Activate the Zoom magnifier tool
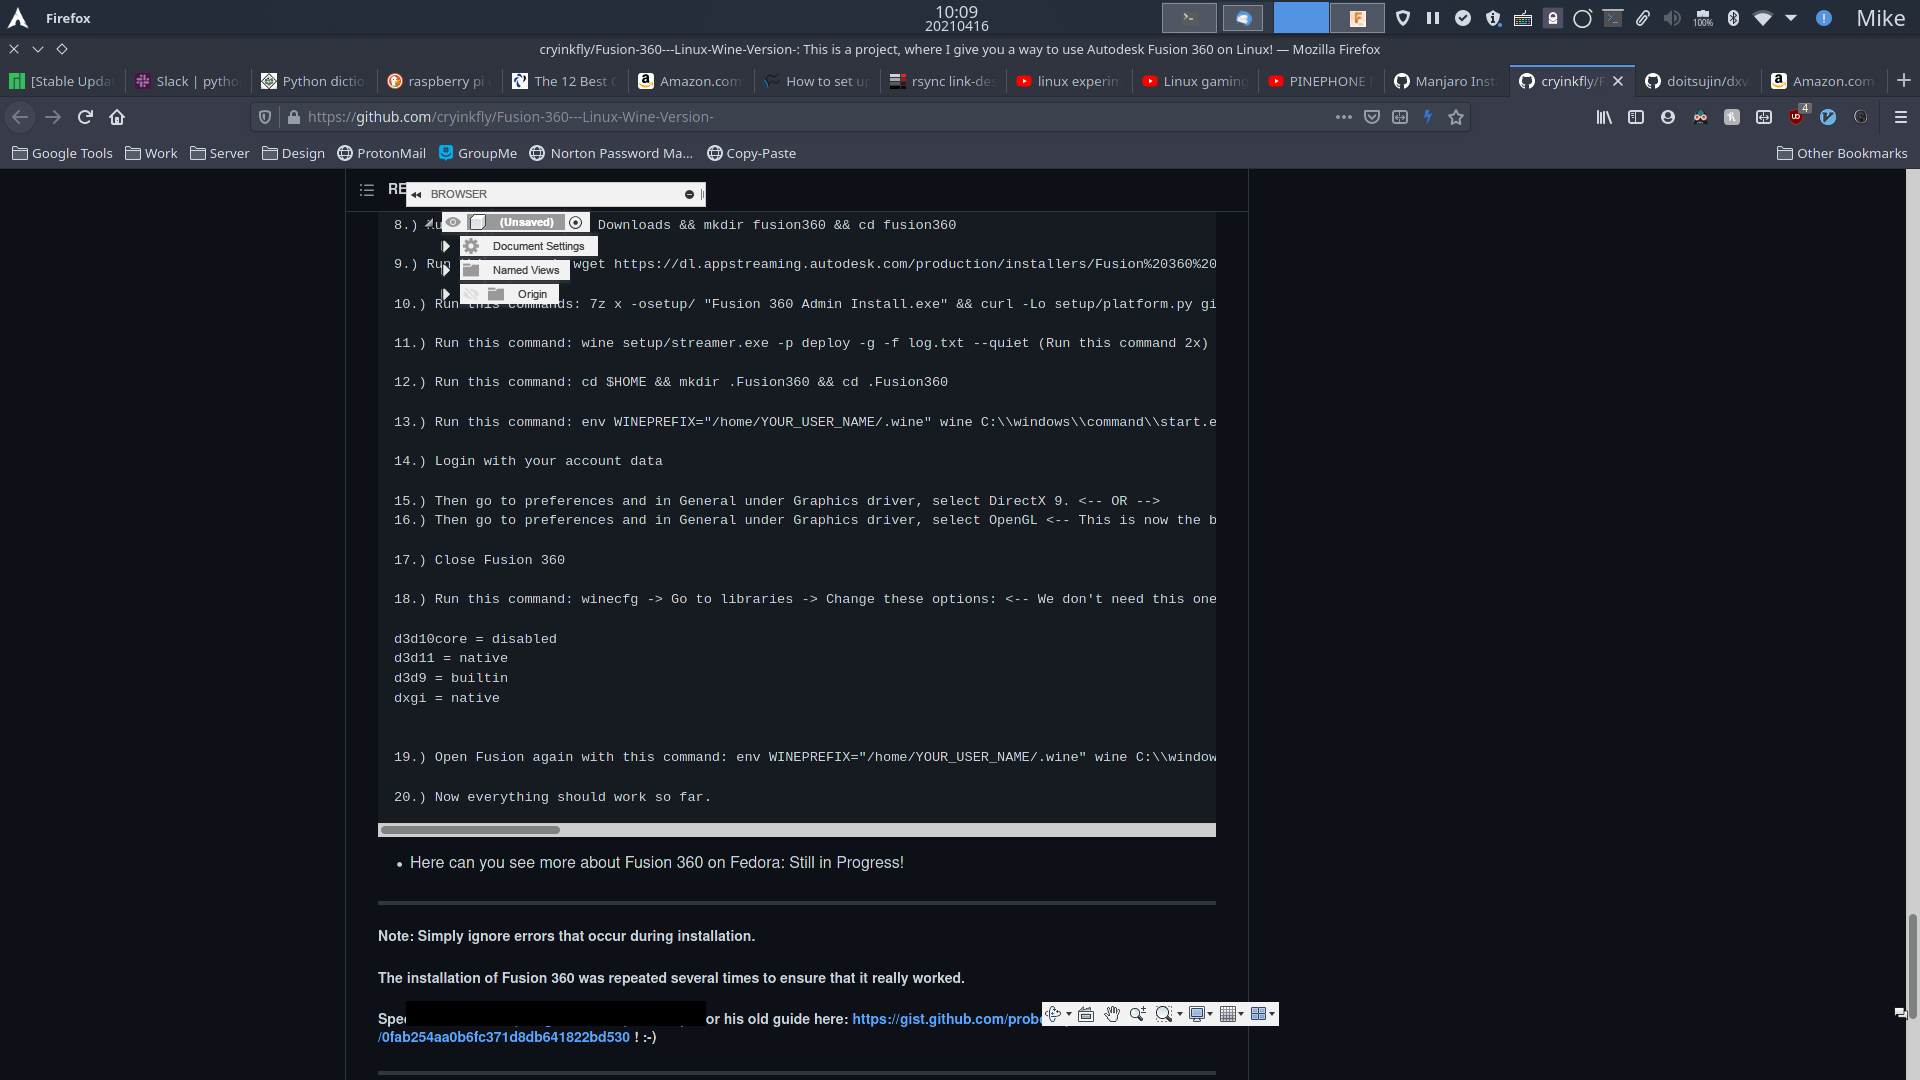Screen dimensions: 1920x1080 click(x=1137, y=1013)
